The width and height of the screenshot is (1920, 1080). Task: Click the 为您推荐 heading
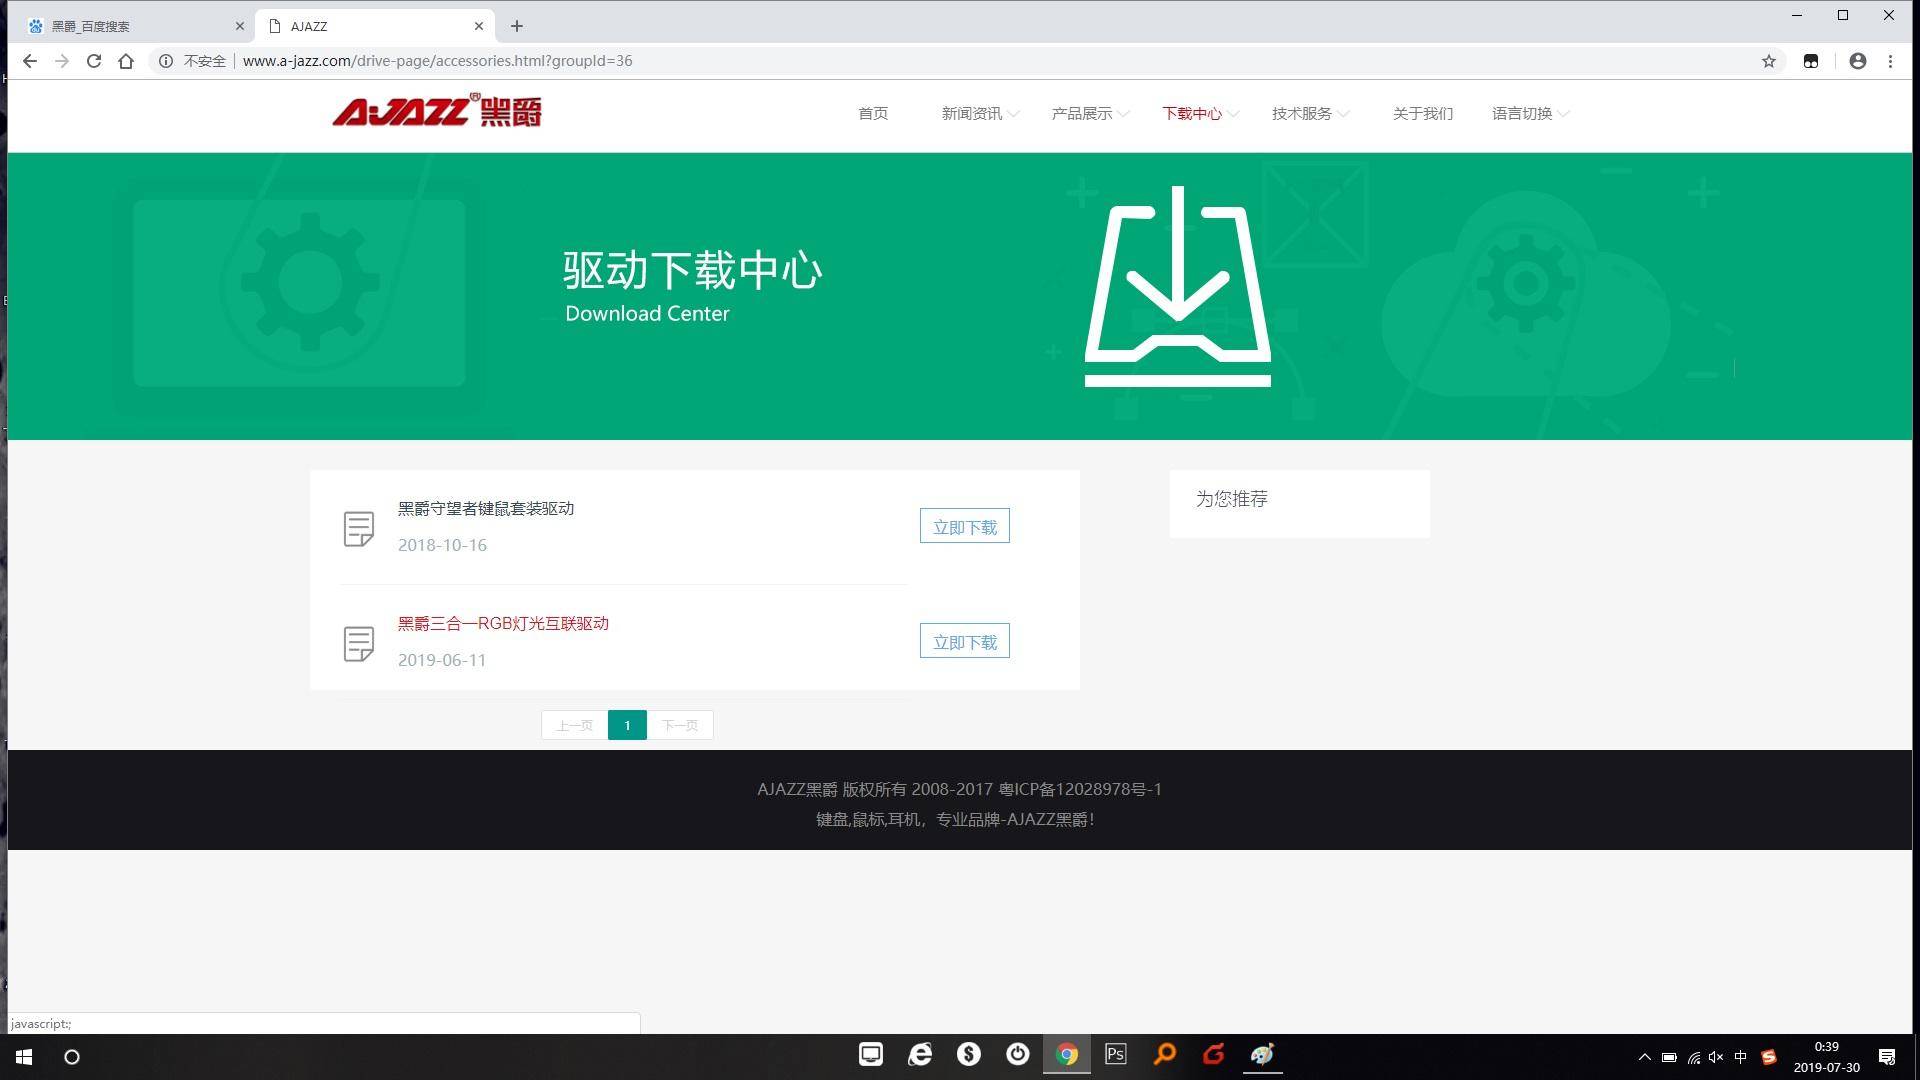pyautogui.click(x=1232, y=499)
